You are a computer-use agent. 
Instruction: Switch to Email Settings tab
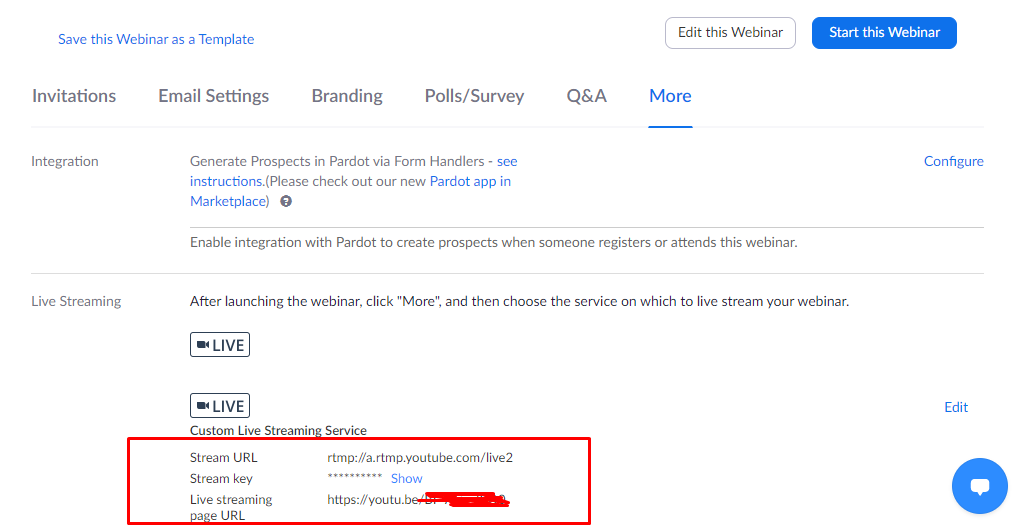(x=213, y=96)
